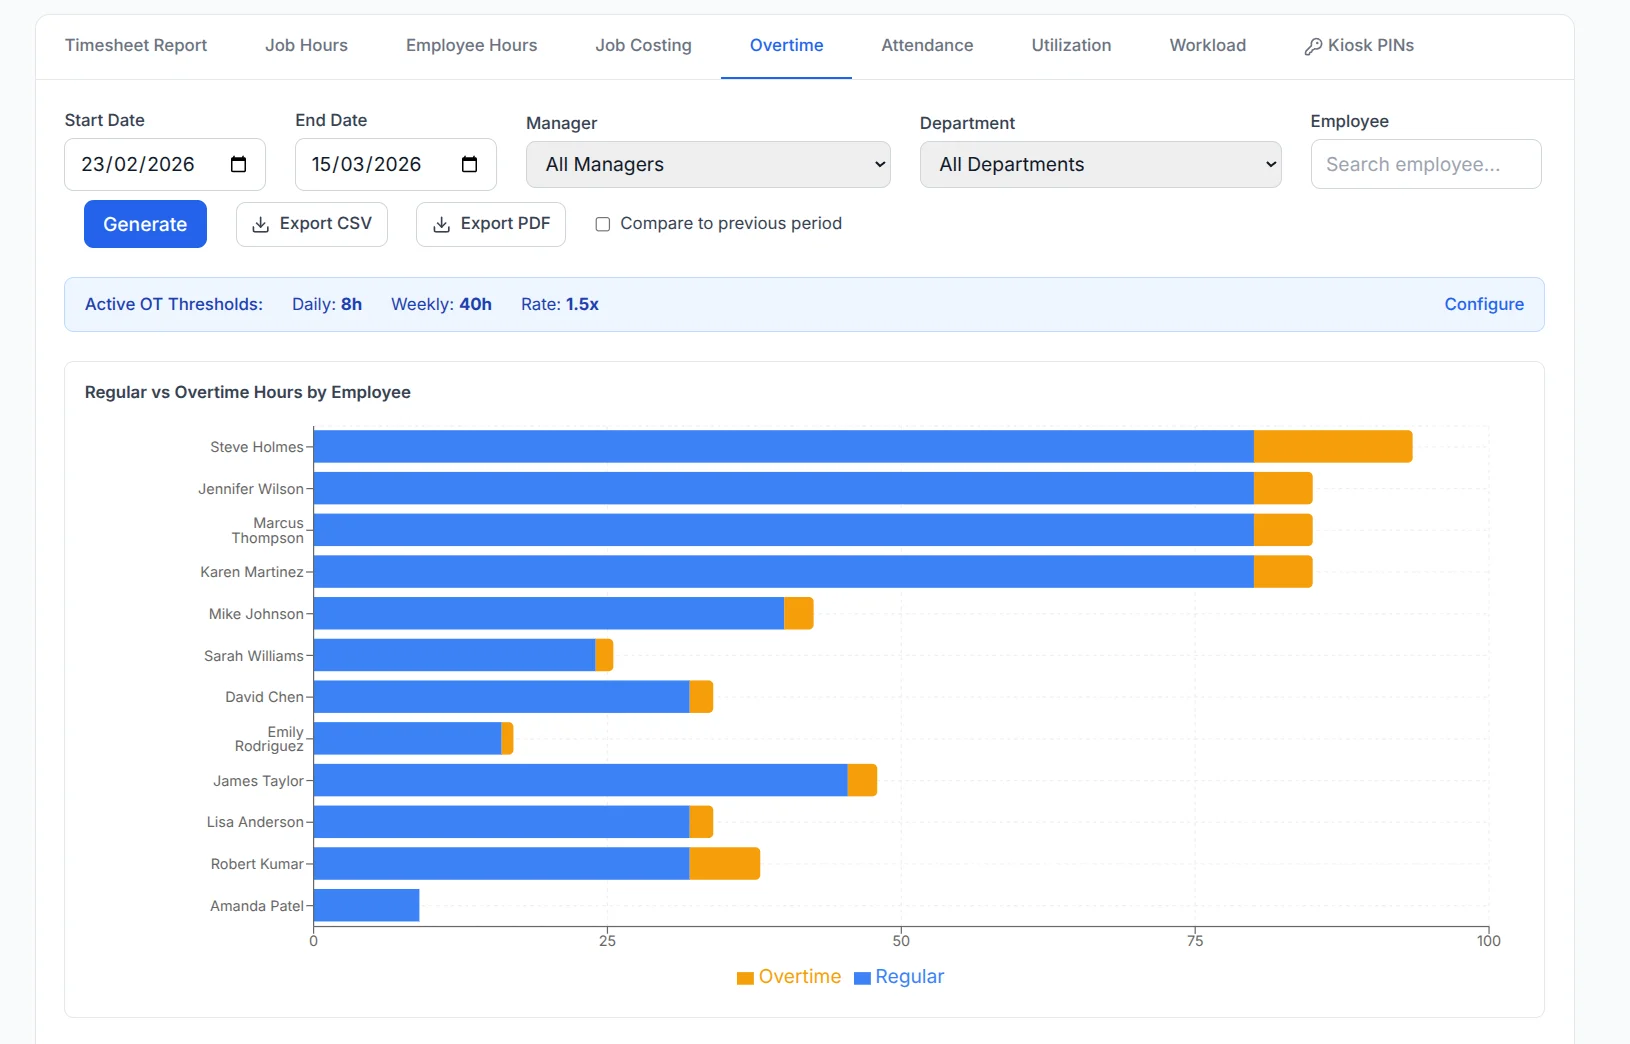Select the Timesheet Report tab

coord(136,45)
